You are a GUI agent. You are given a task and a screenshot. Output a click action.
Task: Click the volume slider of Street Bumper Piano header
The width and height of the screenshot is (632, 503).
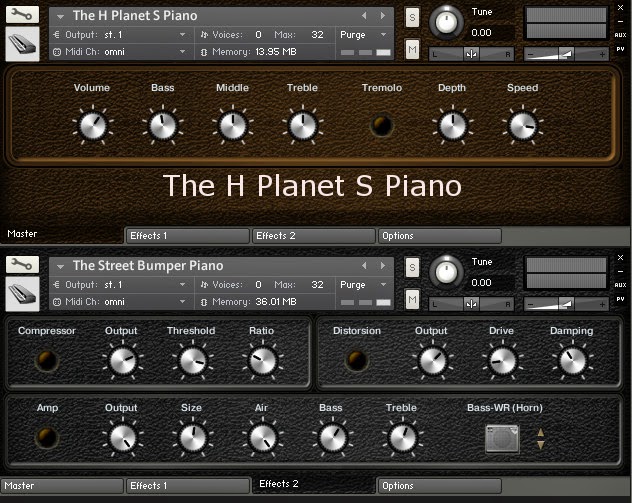566,304
